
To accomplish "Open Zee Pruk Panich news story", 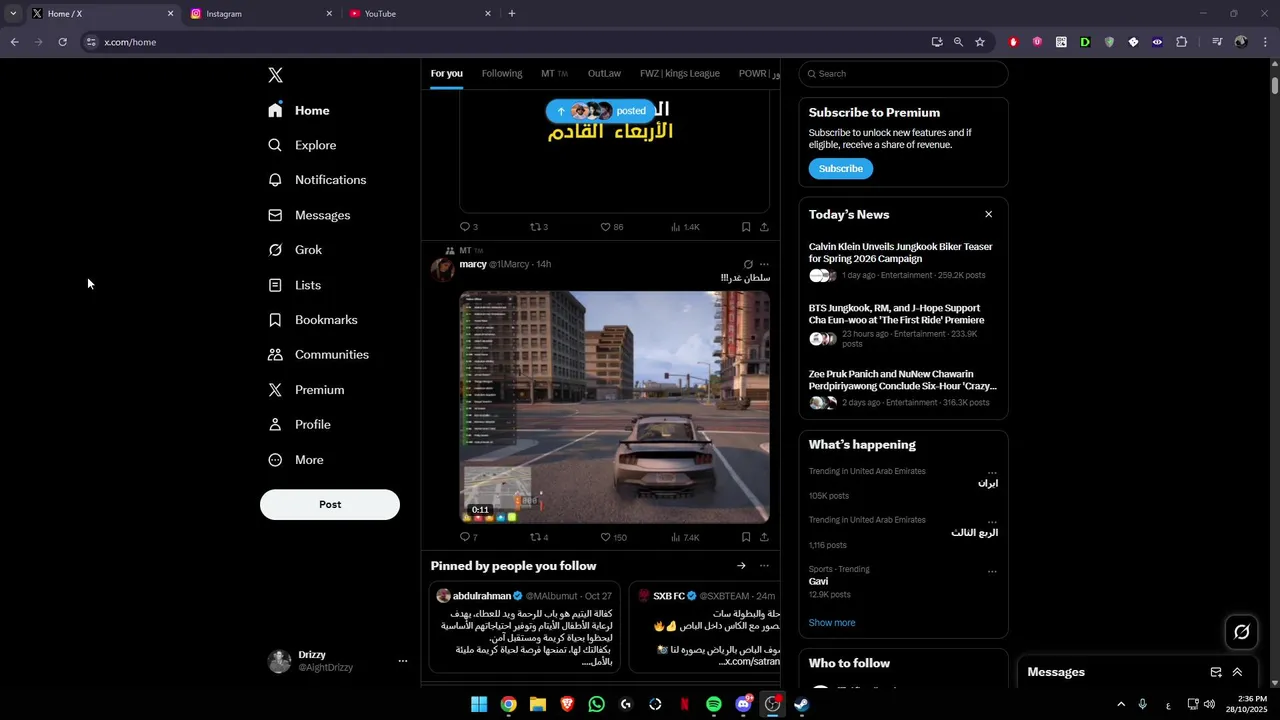I will click(x=903, y=388).
